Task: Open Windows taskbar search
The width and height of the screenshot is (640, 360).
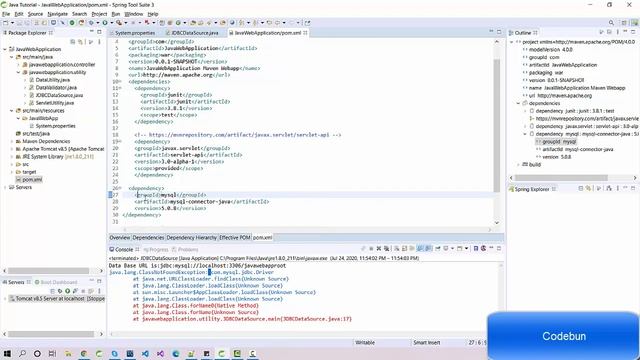Action: click(x=22, y=353)
